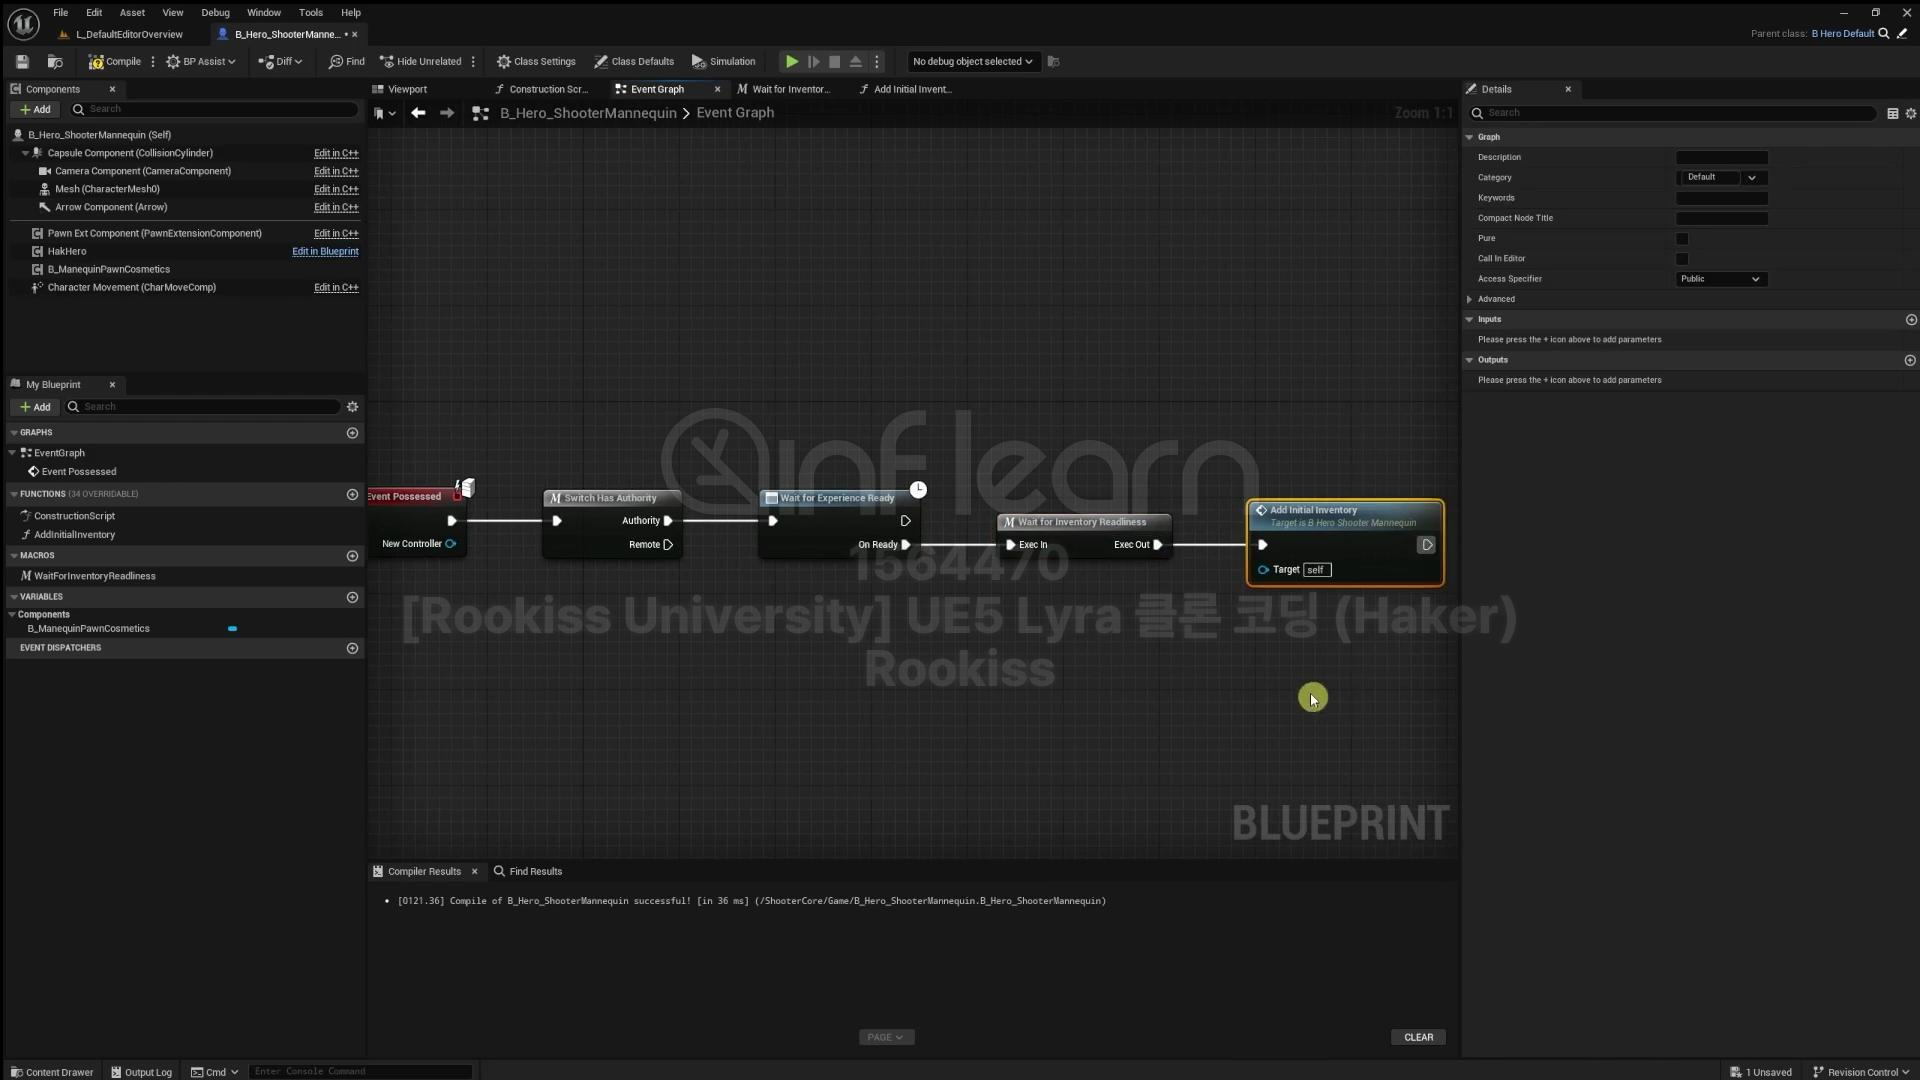
Task: Click the Find toolbar button
Action: point(346,62)
